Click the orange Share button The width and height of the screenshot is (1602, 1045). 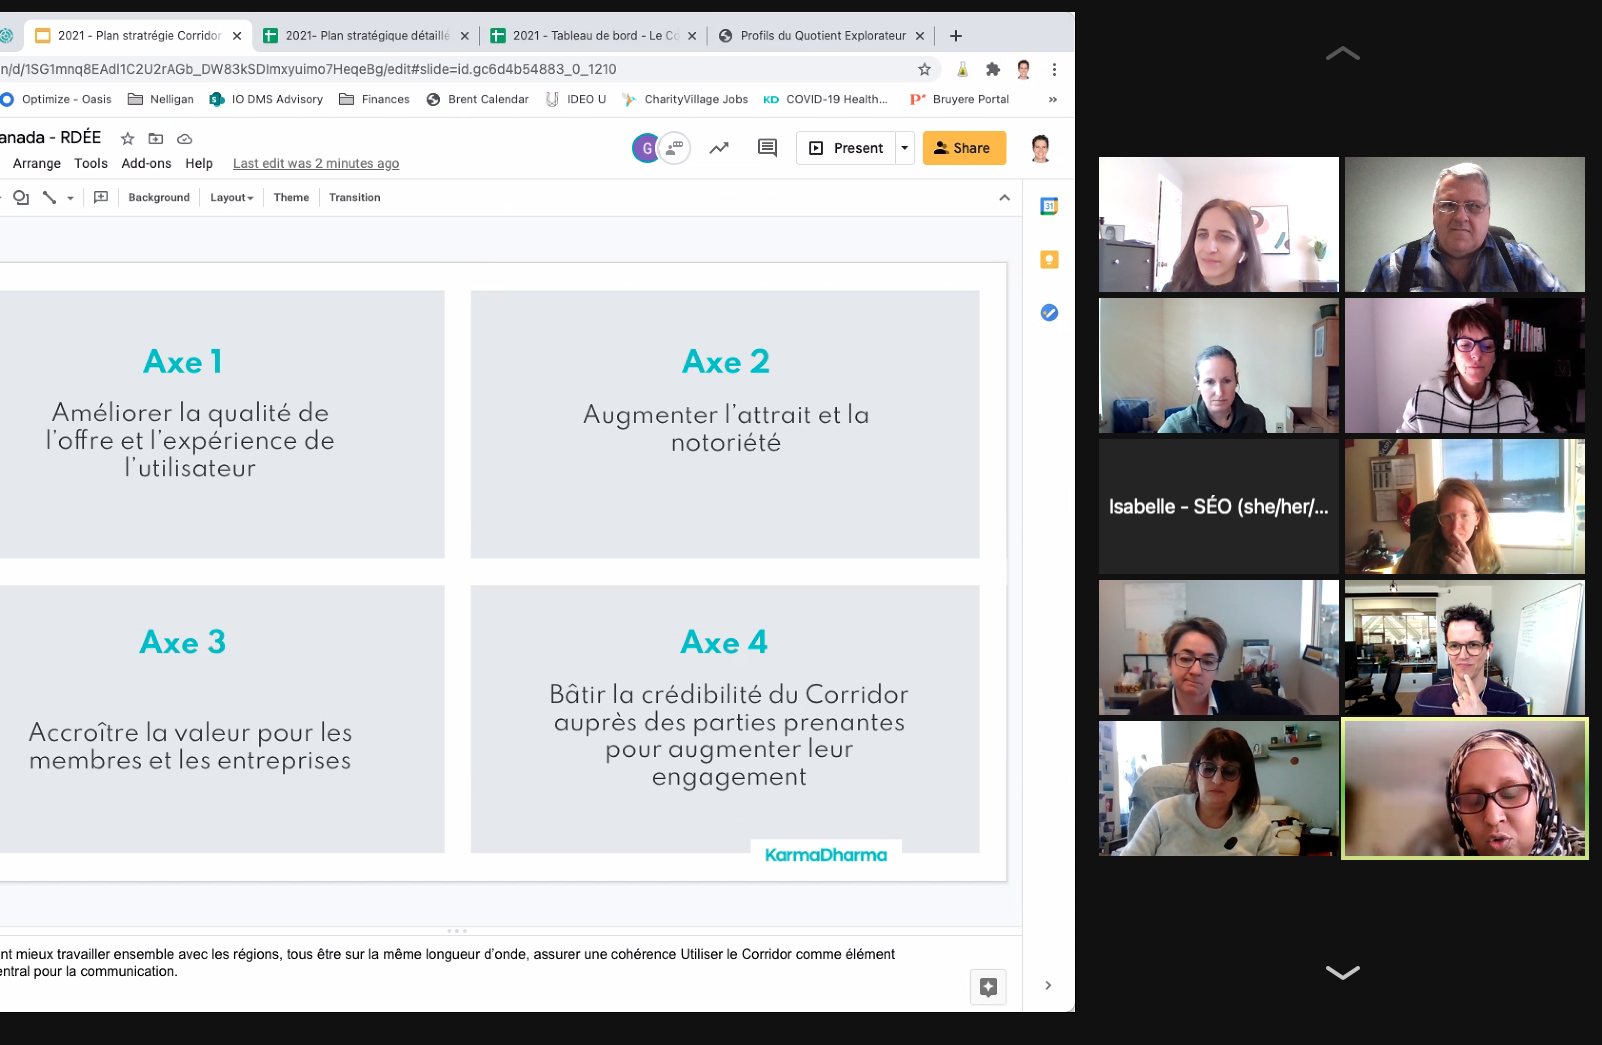point(964,148)
